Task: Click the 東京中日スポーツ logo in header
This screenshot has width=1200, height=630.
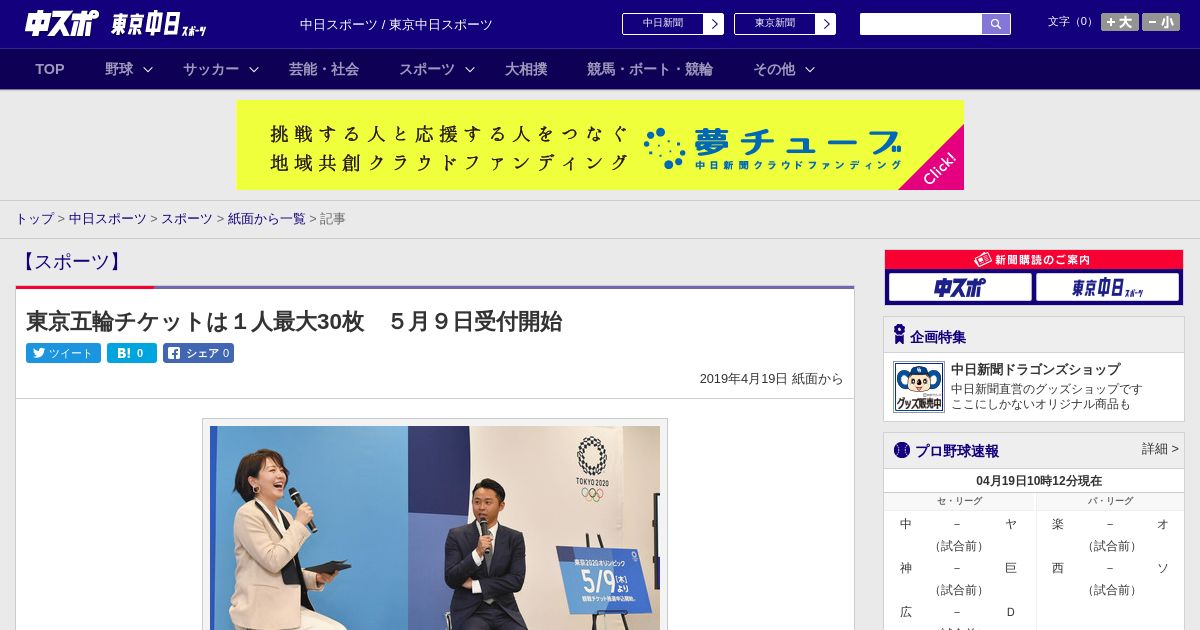Action: pos(159,24)
